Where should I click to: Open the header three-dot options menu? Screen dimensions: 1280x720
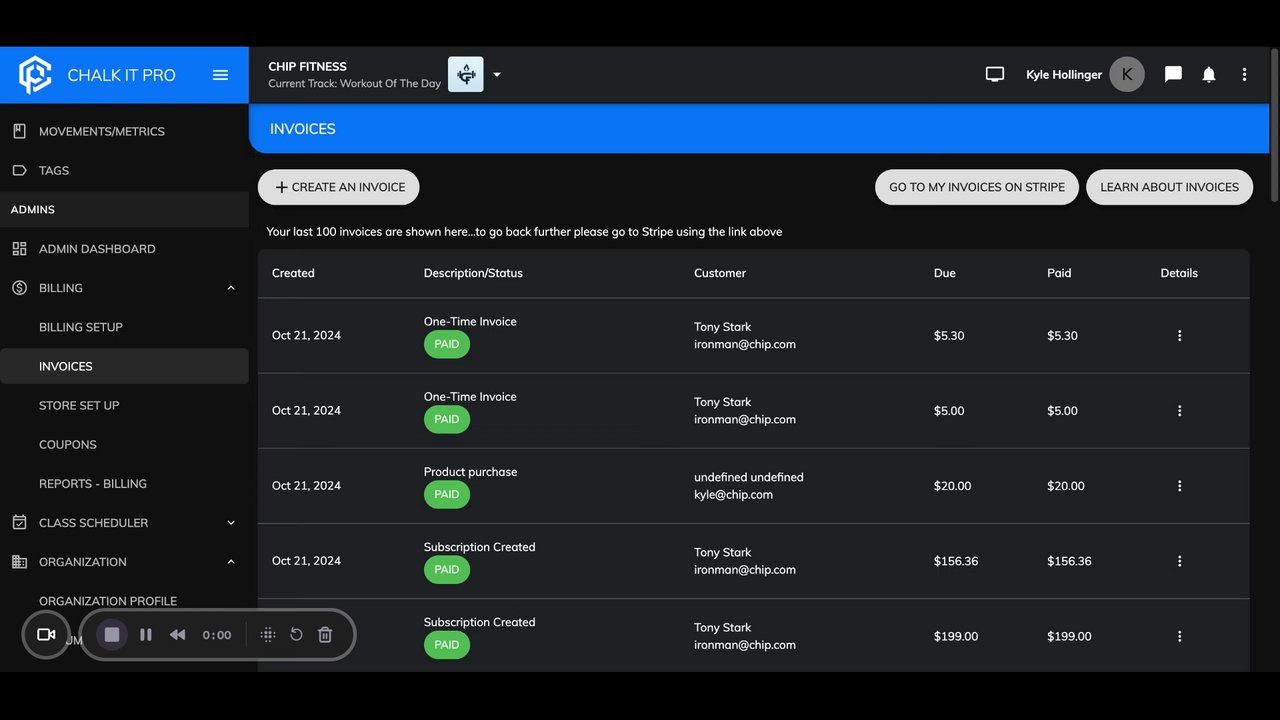click(x=1244, y=75)
